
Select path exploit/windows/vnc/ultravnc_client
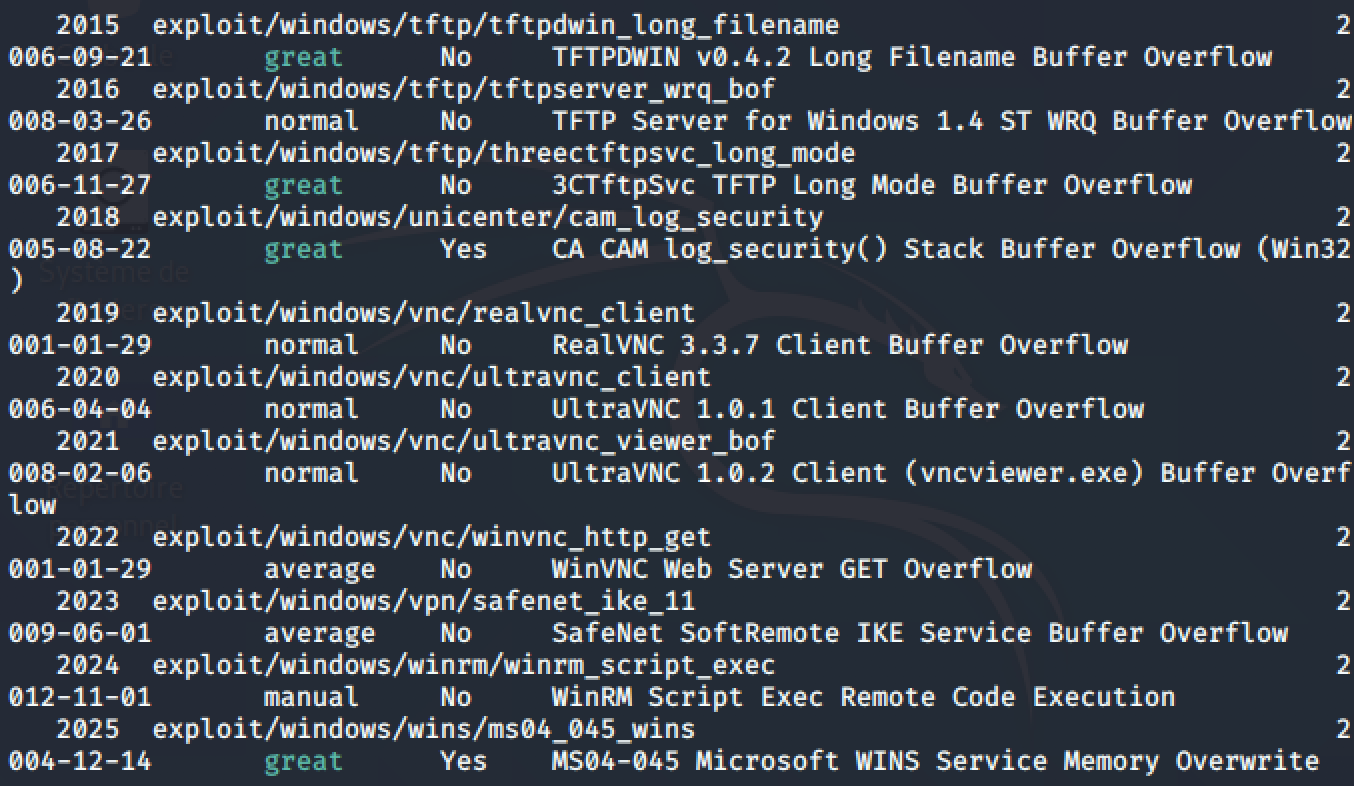click(432, 377)
